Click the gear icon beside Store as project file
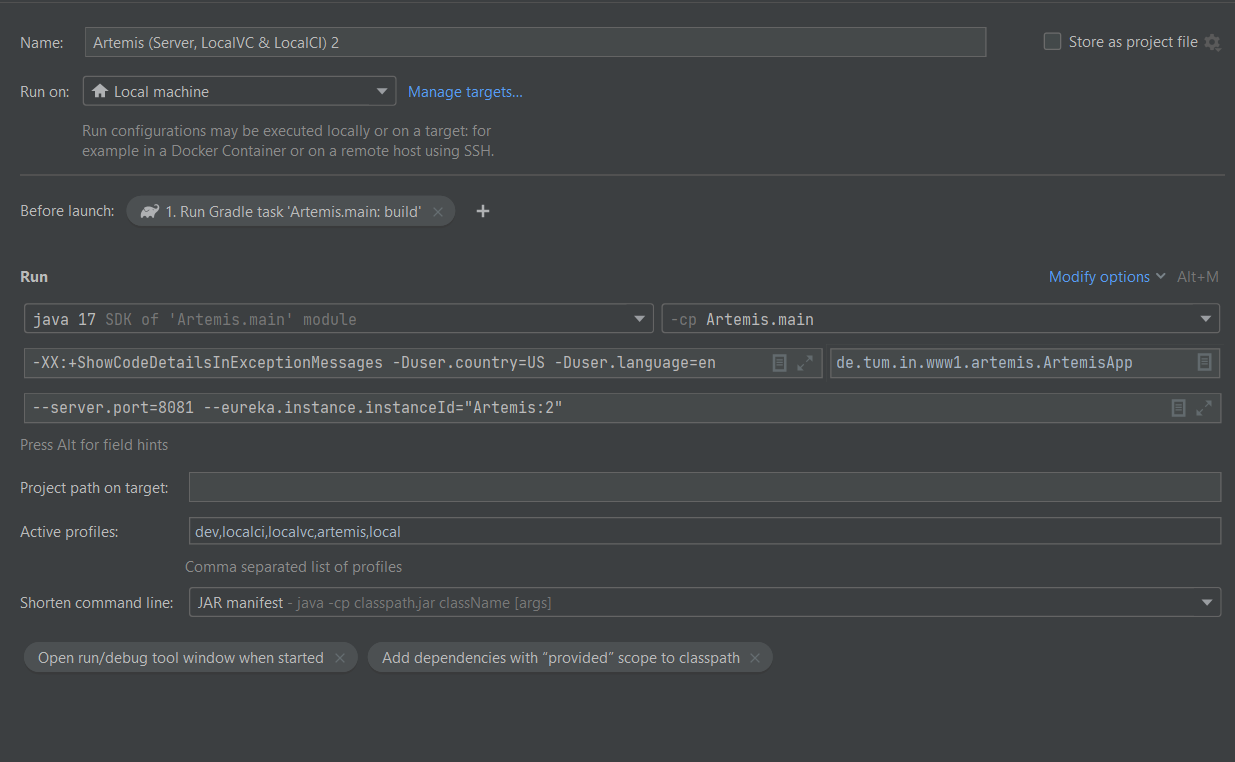This screenshot has width=1235, height=762. 1213,42
